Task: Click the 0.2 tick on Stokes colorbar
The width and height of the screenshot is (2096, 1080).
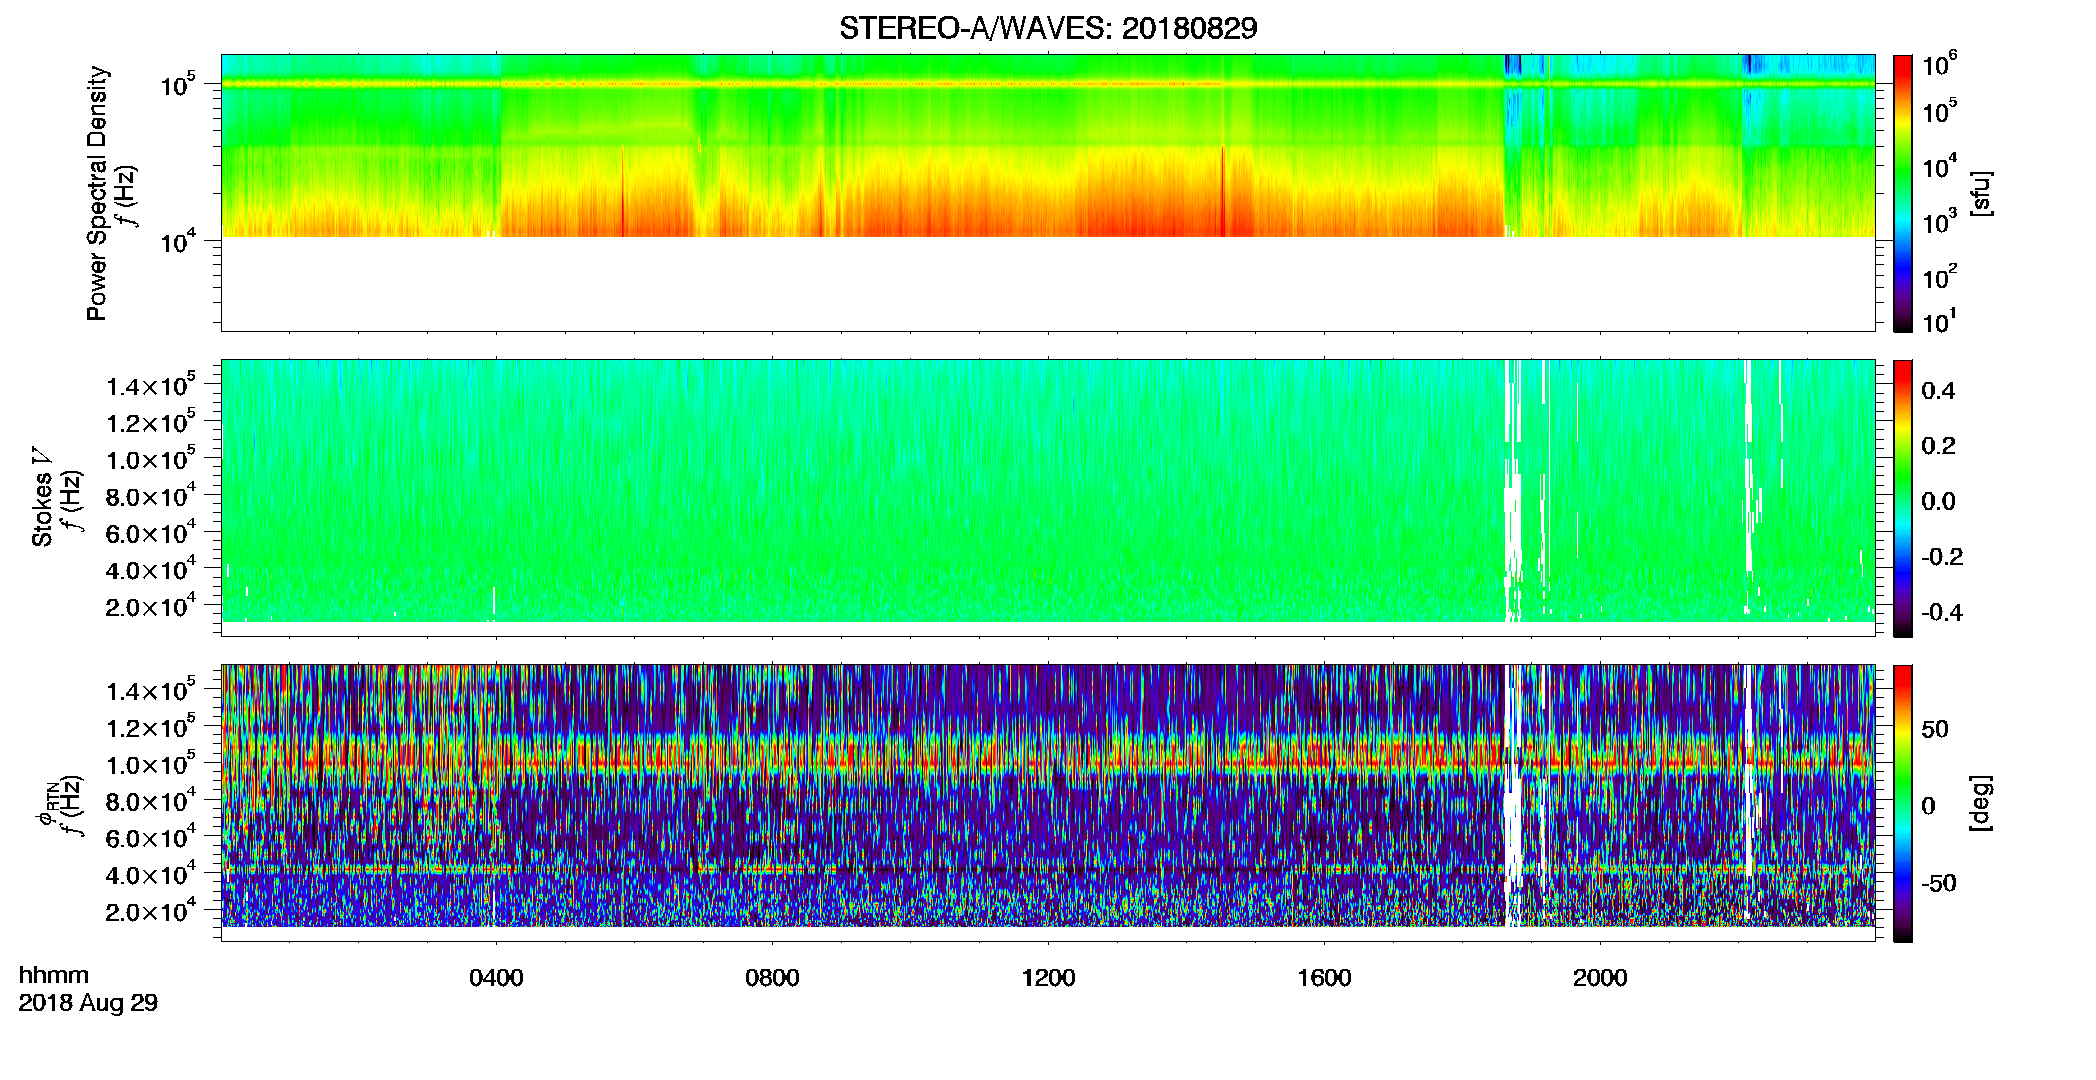Action: (1938, 445)
